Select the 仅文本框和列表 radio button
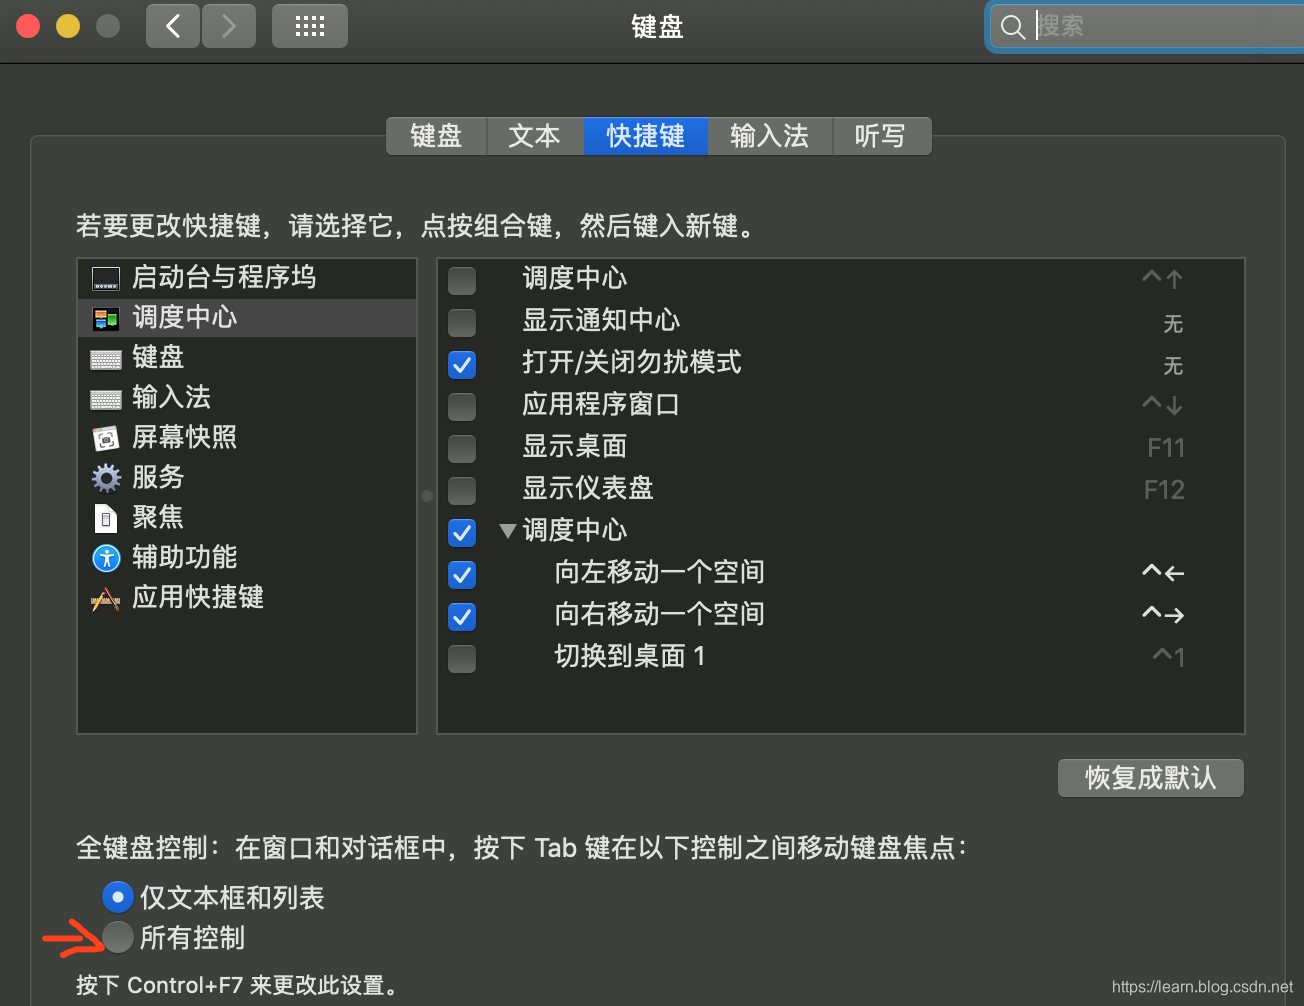Screen dimensions: 1304x1006 pos(118,897)
